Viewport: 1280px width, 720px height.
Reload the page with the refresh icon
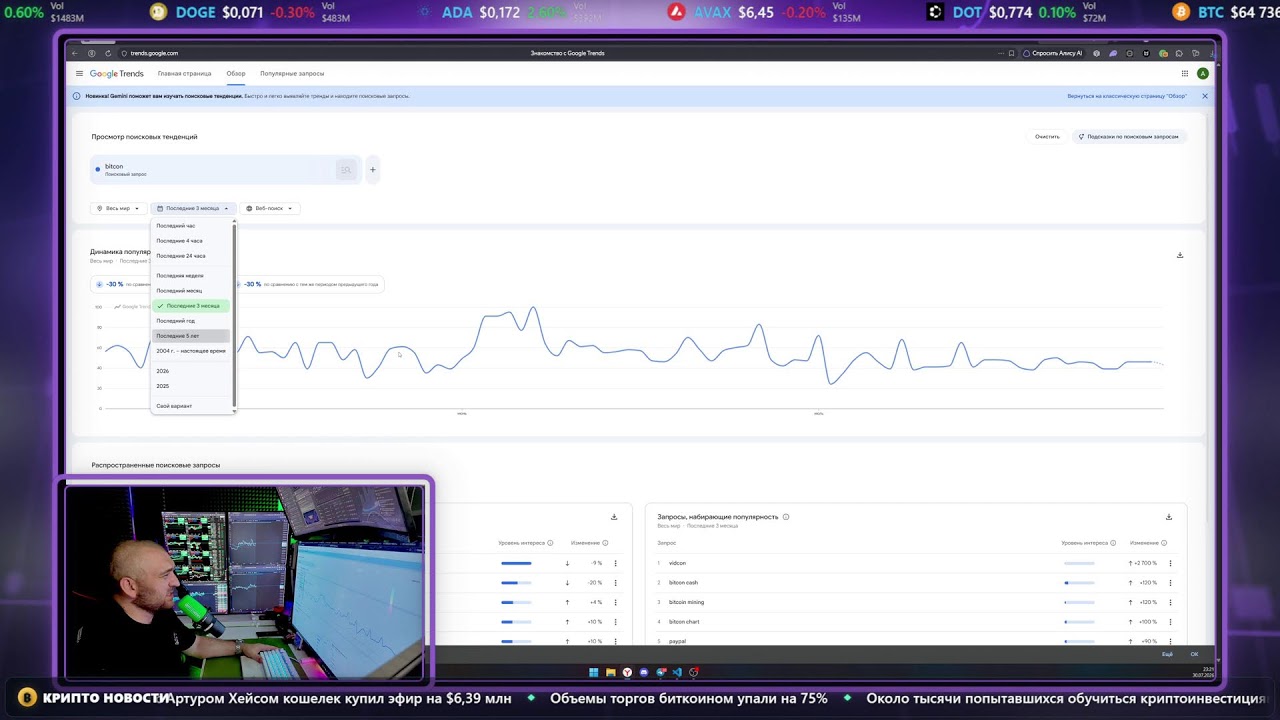coord(108,53)
